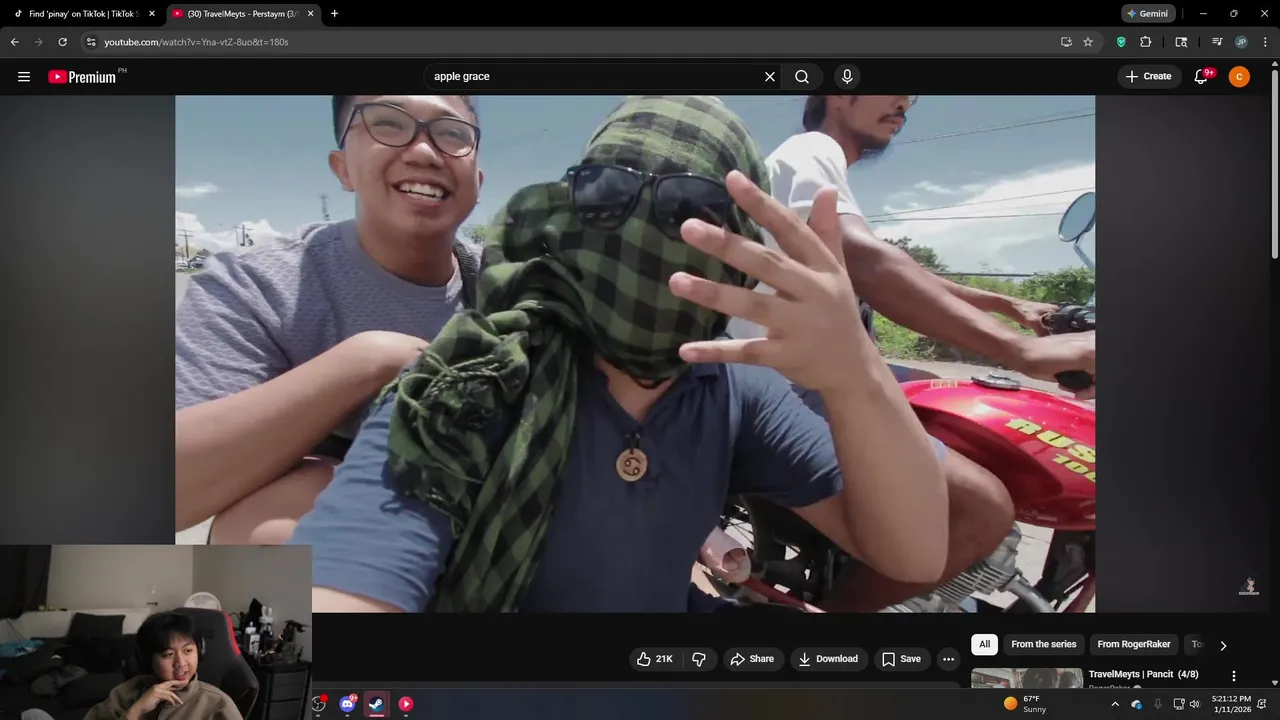The image size is (1280, 720).
Task: Open the red play app on taskbar
Action: 406,704
